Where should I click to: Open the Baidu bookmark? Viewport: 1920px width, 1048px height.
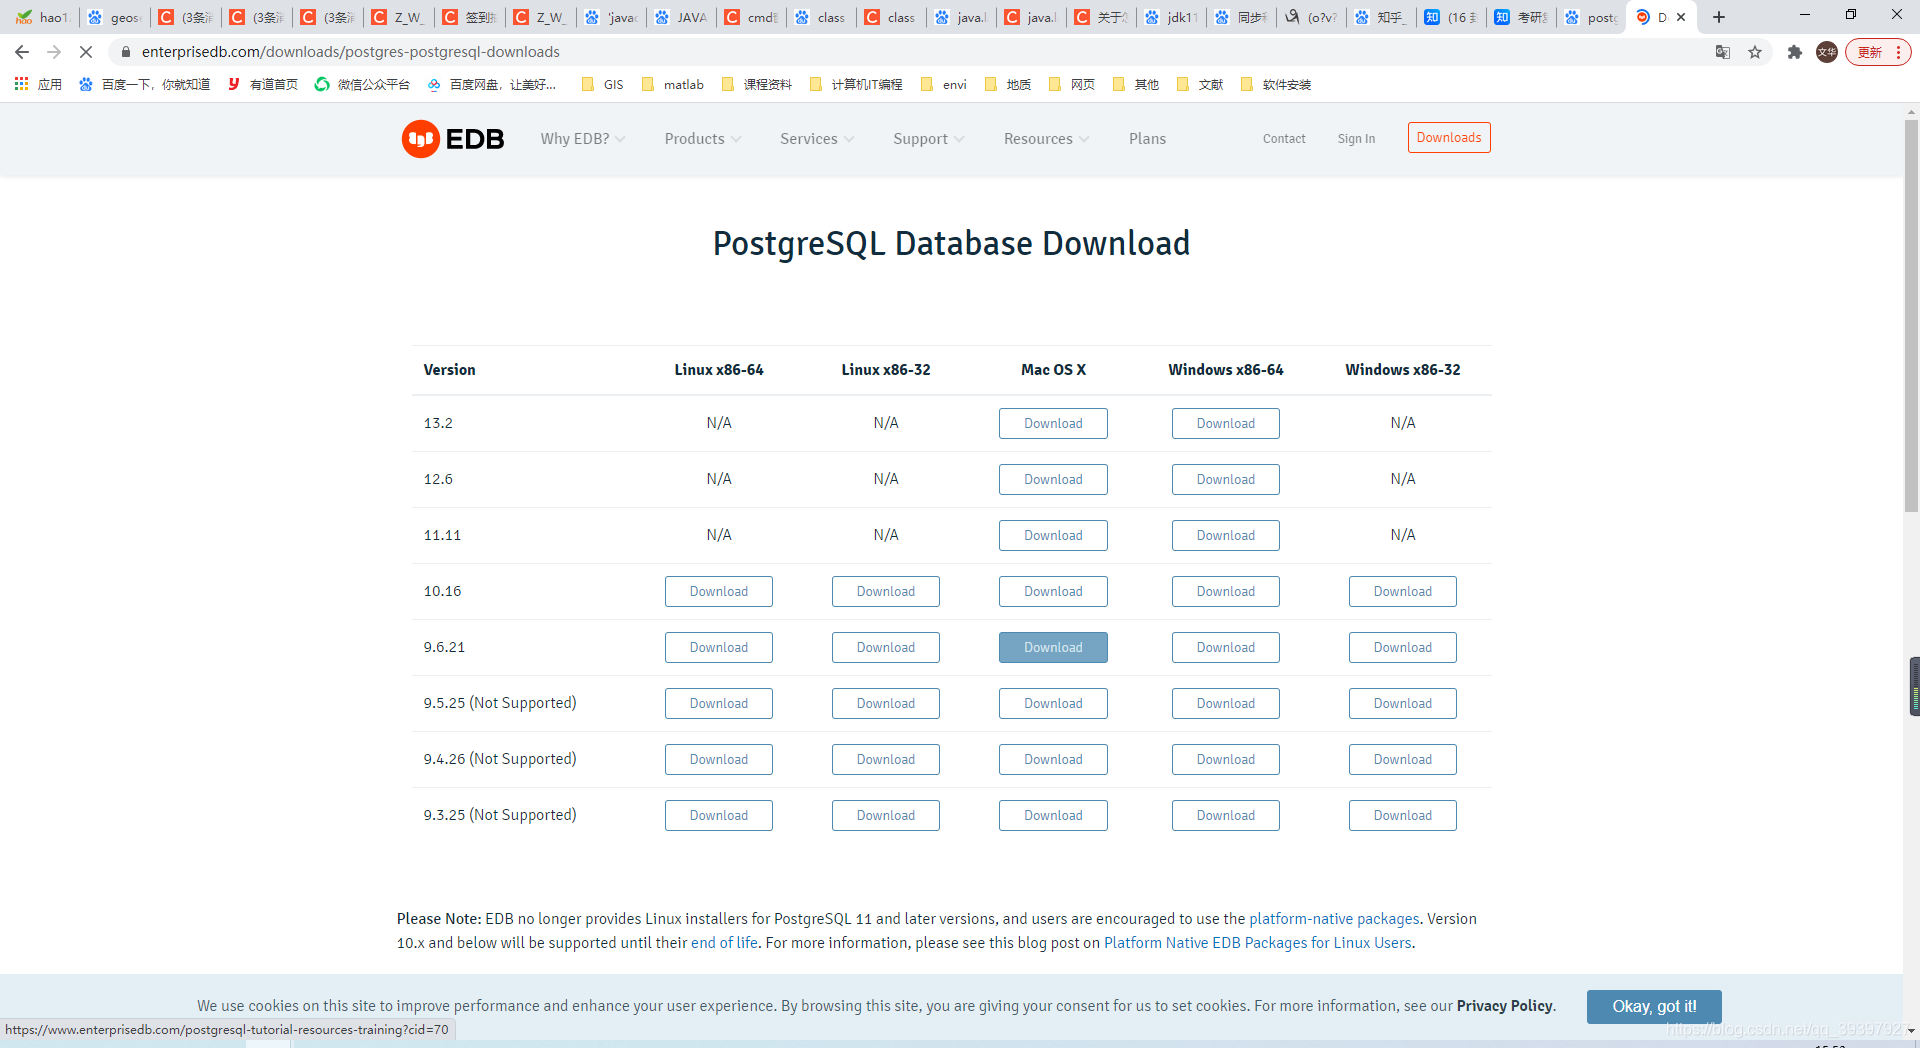145,84
